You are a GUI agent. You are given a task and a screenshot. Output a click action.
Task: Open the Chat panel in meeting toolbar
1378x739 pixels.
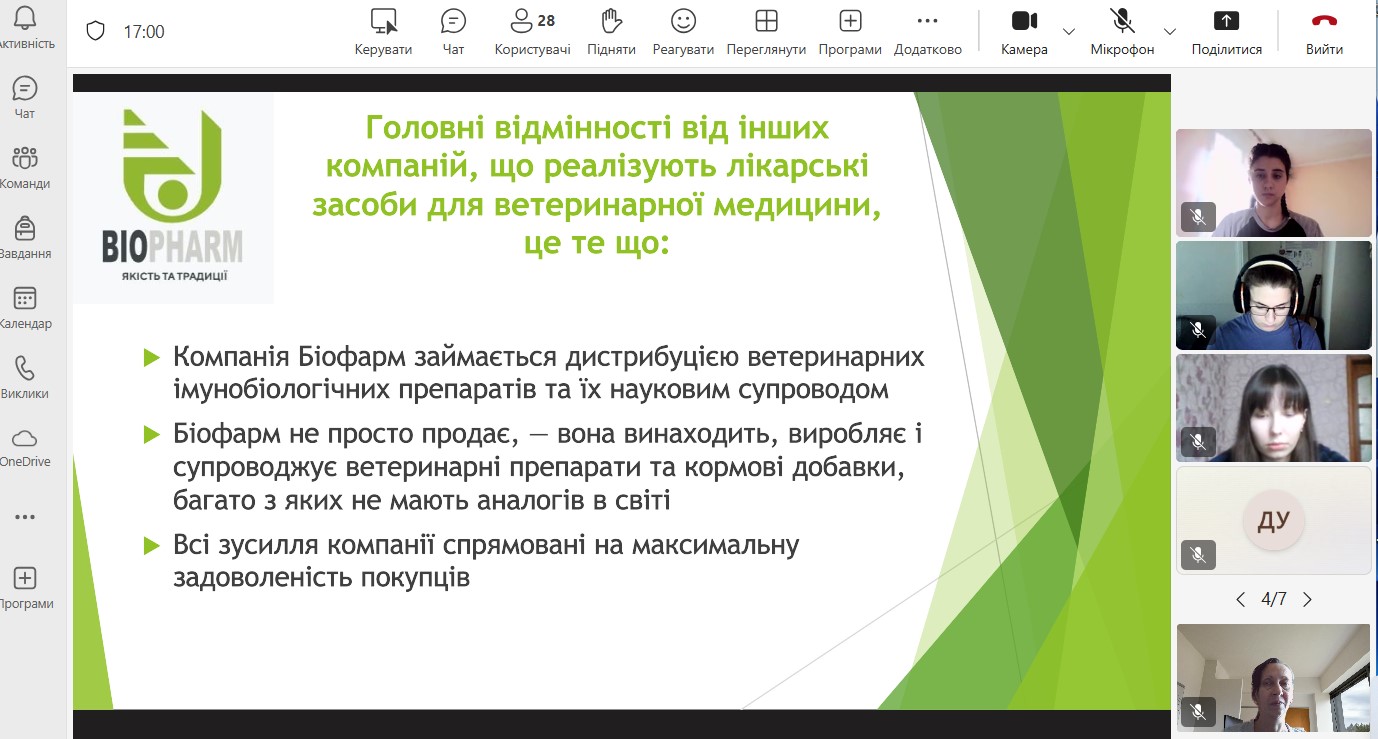pos(453,31)
